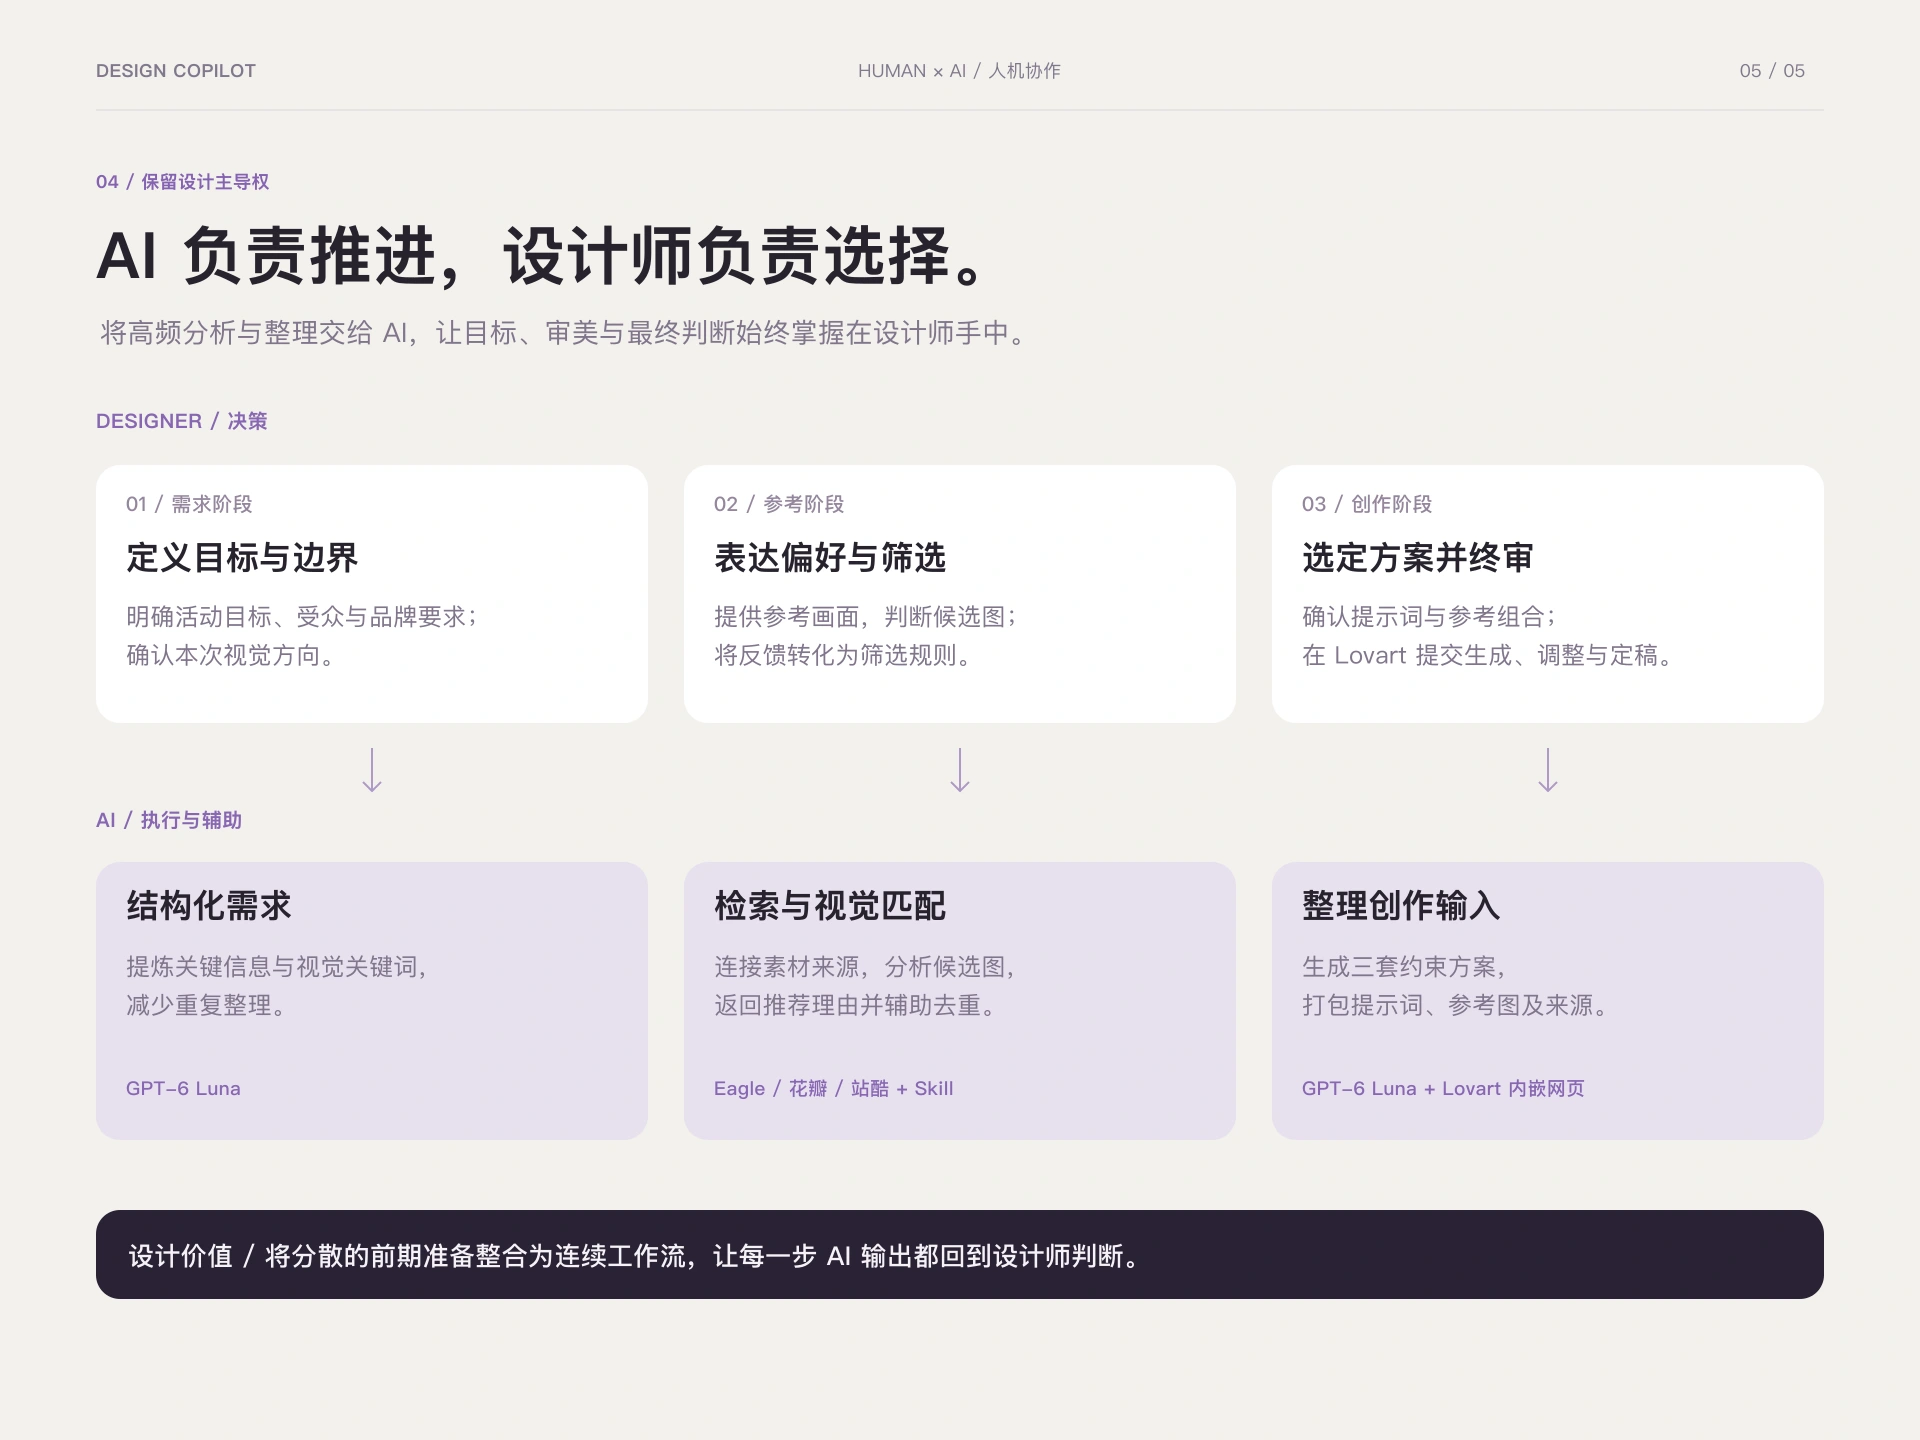The width and height of the screenshot is (1920, 1440).
Task: Click the 'GPT-6 Luna' tool label in 结构化需求 card
Action: [x=183, y=1089]
